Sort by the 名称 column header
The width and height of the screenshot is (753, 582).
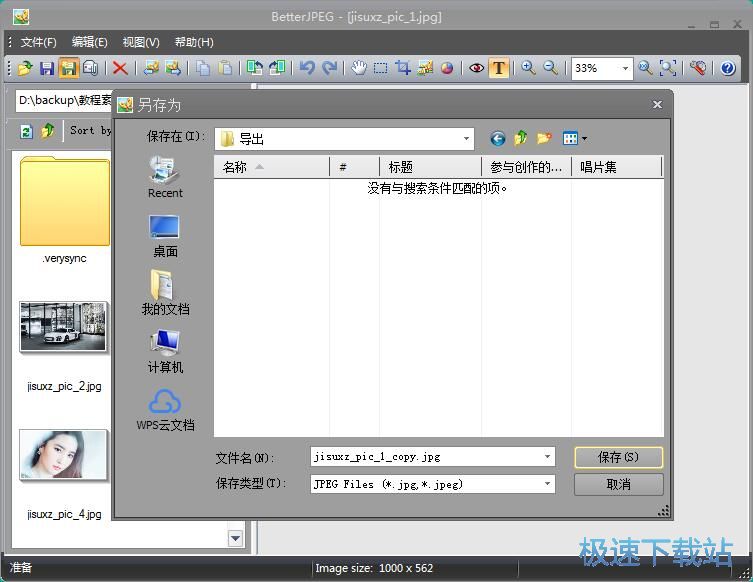271,167
